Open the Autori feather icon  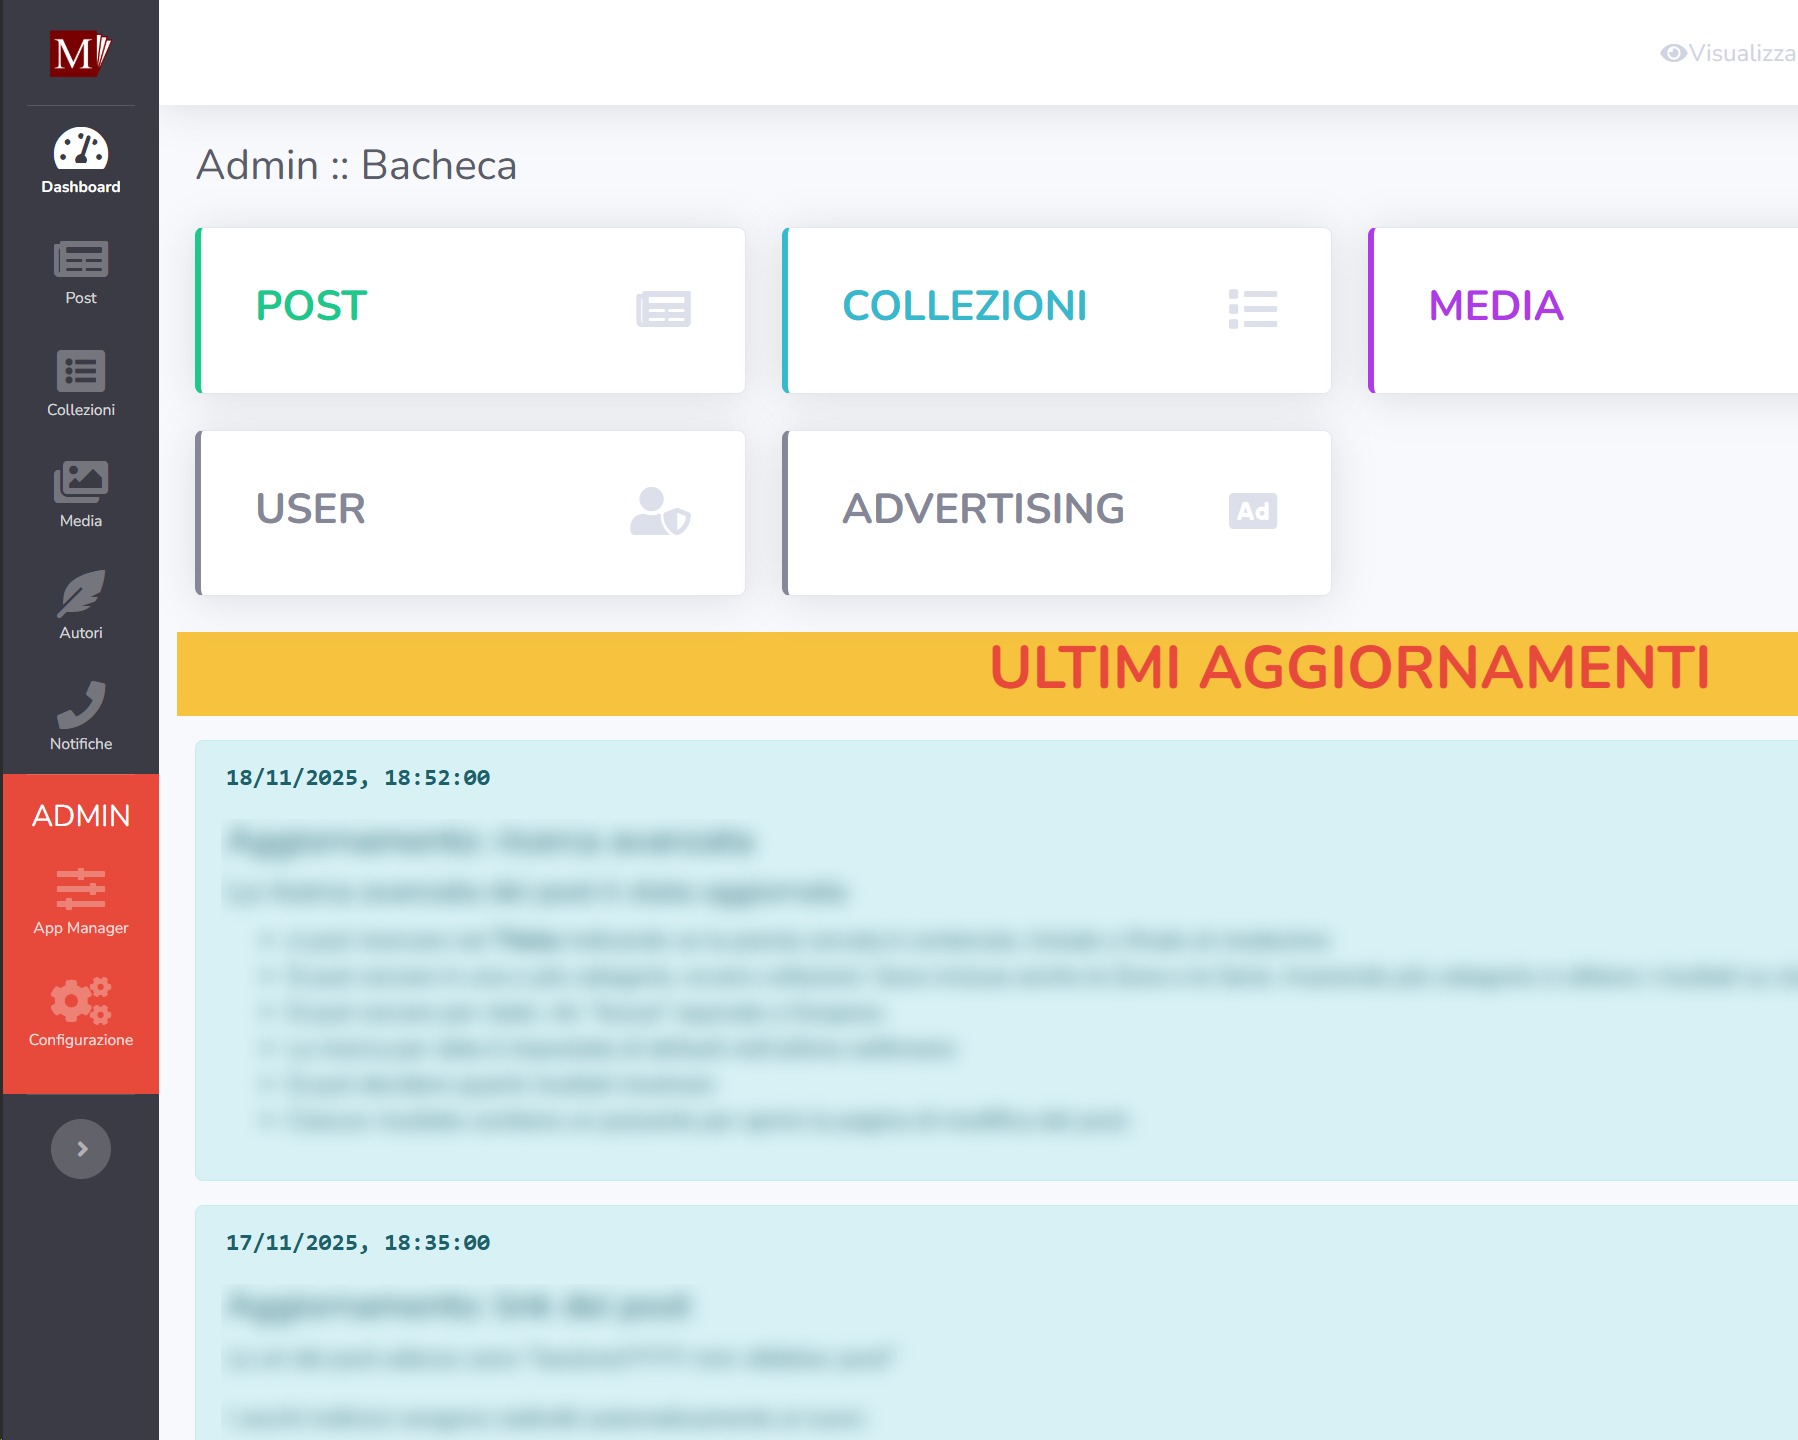(x=80, y=595)
